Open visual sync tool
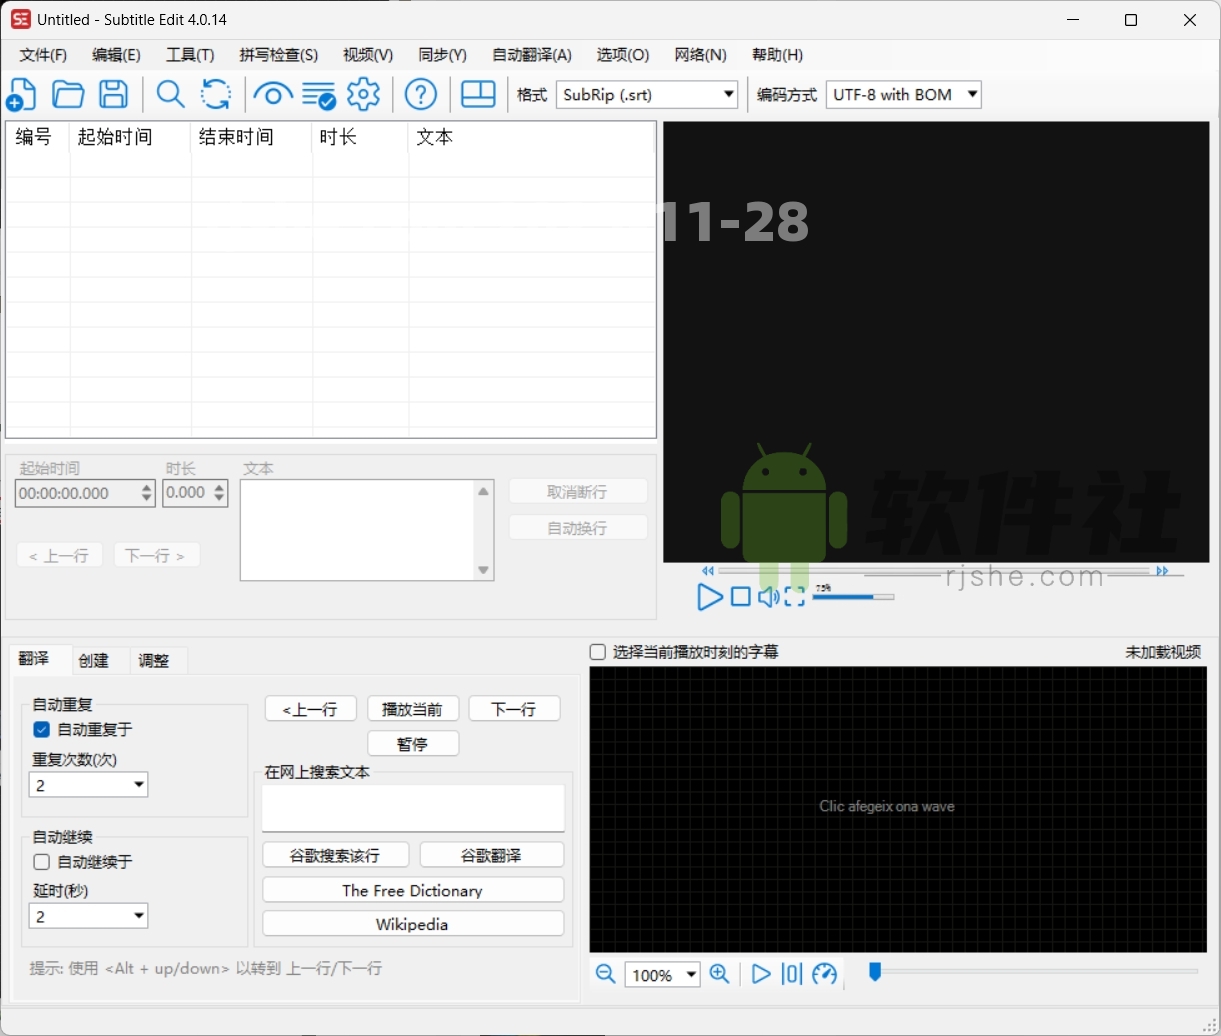 pyautogui.click(x=272, y=94)
